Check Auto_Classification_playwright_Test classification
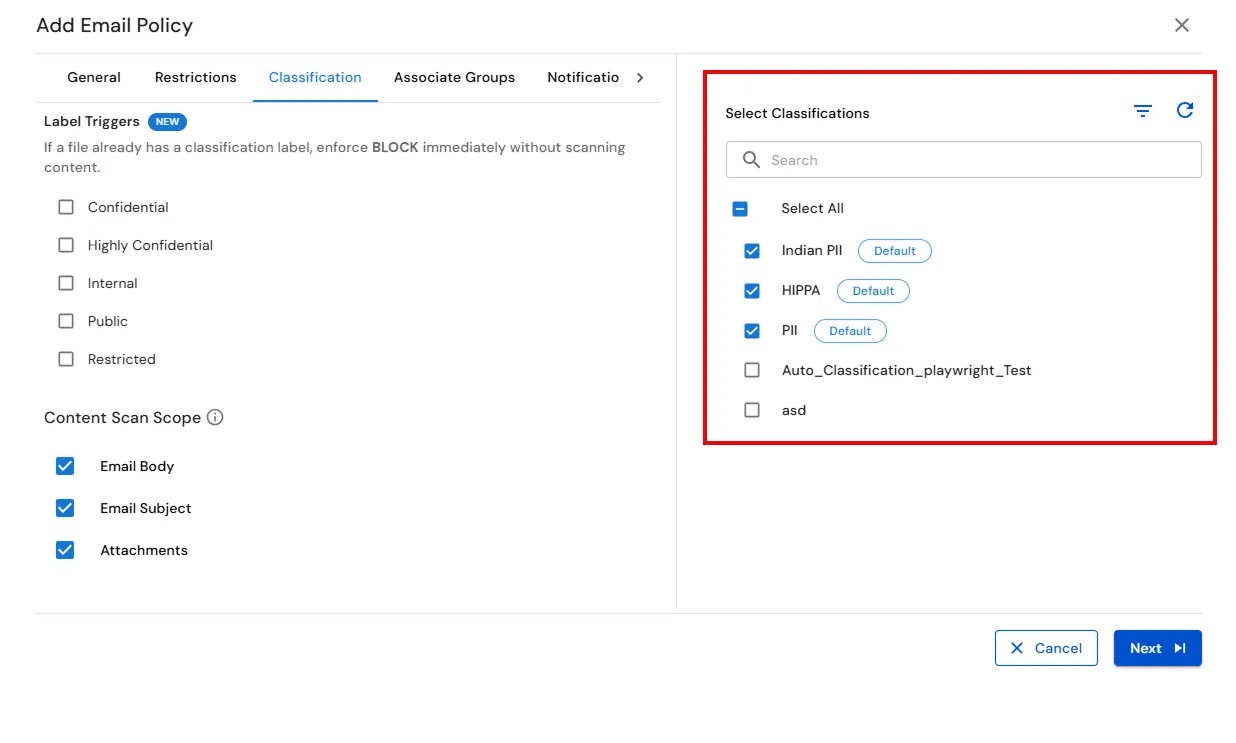1236x743 pixels. click(752, 370)
